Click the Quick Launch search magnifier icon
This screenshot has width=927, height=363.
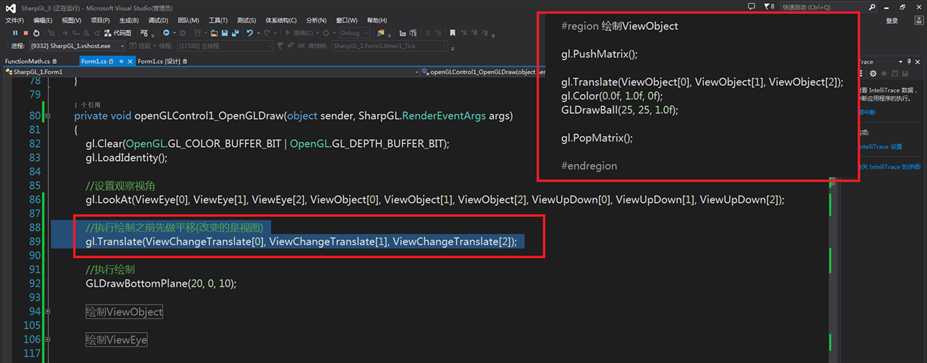[872, 7]
